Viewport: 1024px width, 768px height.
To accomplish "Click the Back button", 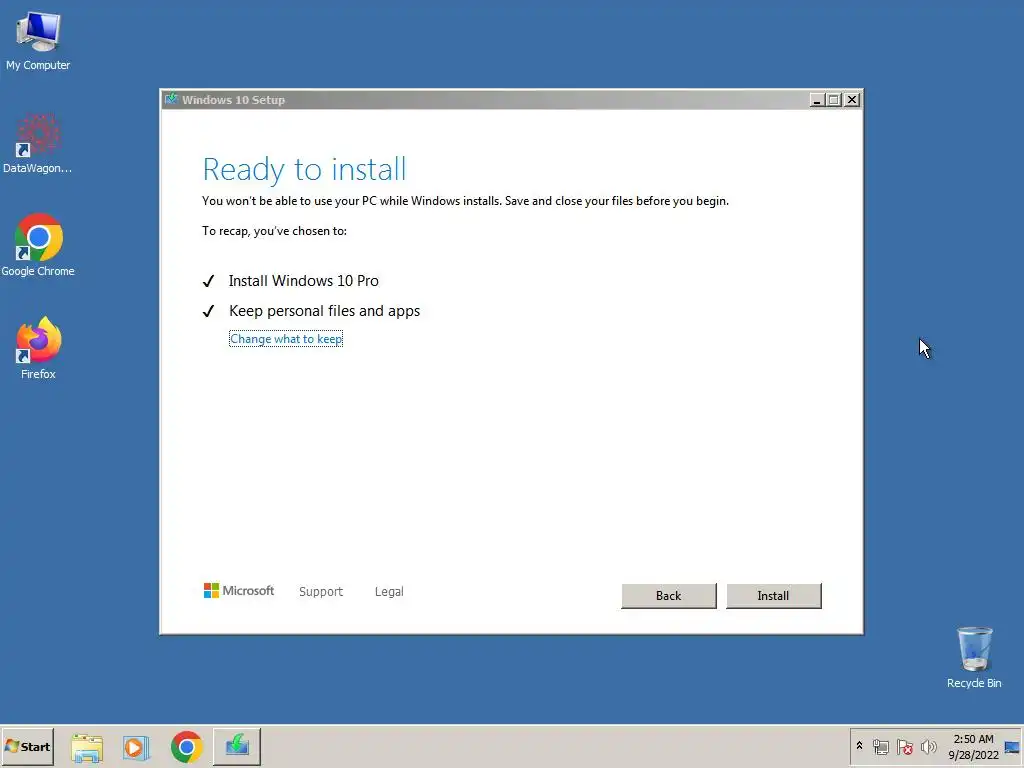I will (669, 596).
